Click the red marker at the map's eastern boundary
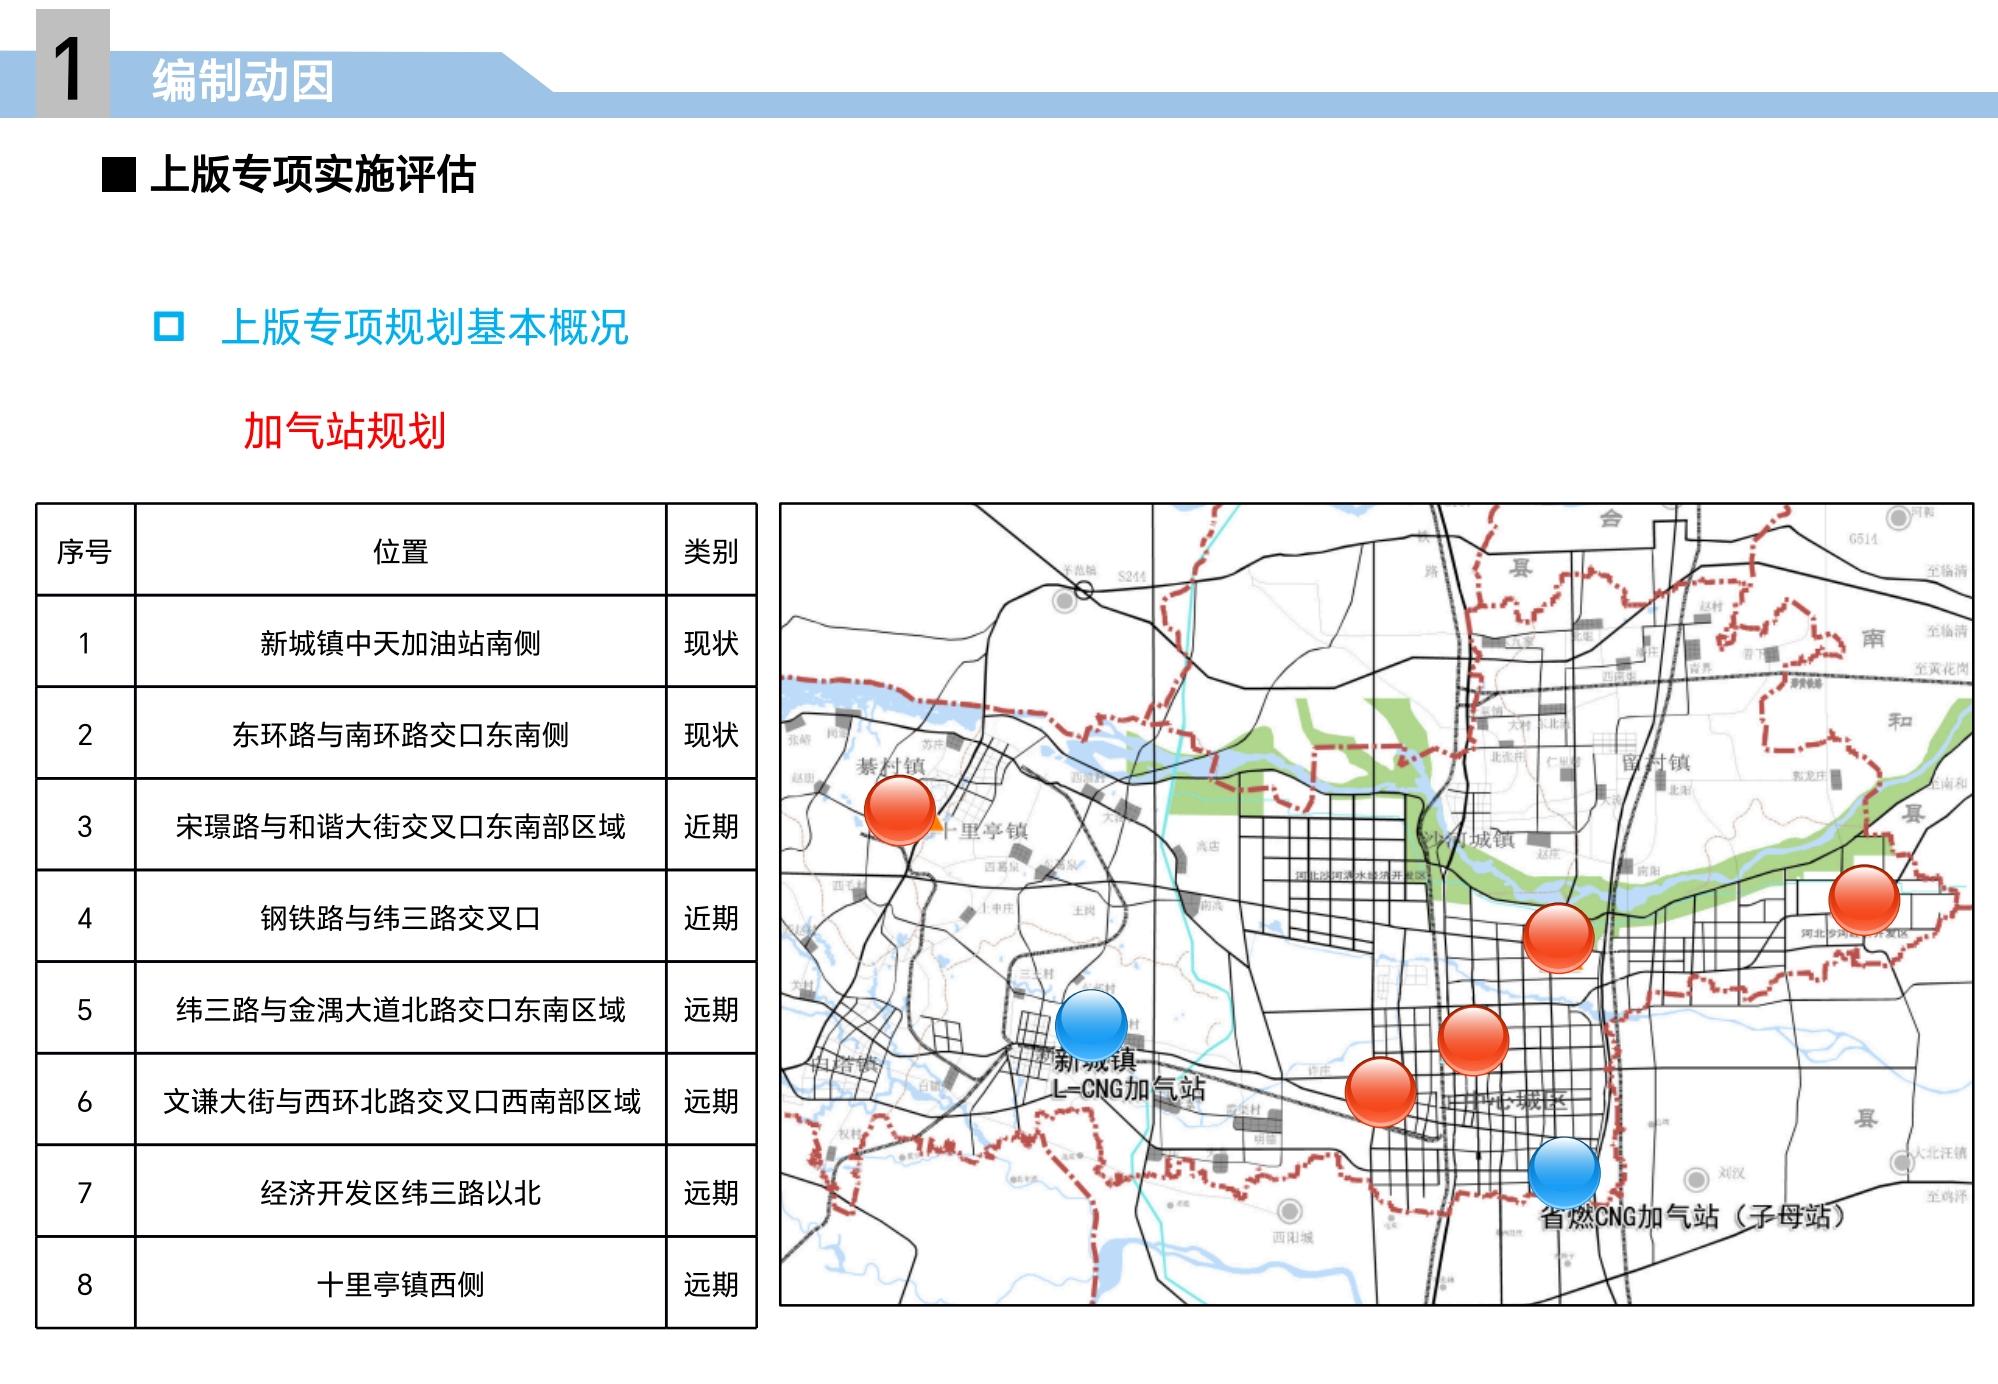1998x1384 pixels. point(1864,900)
